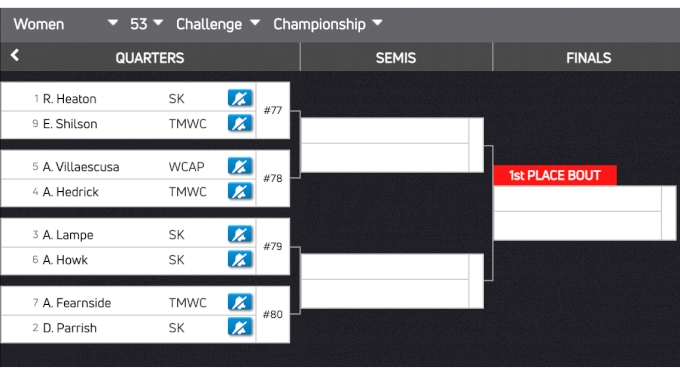
Task: Go back using the left chevron arrow
Action: [15, 55]
